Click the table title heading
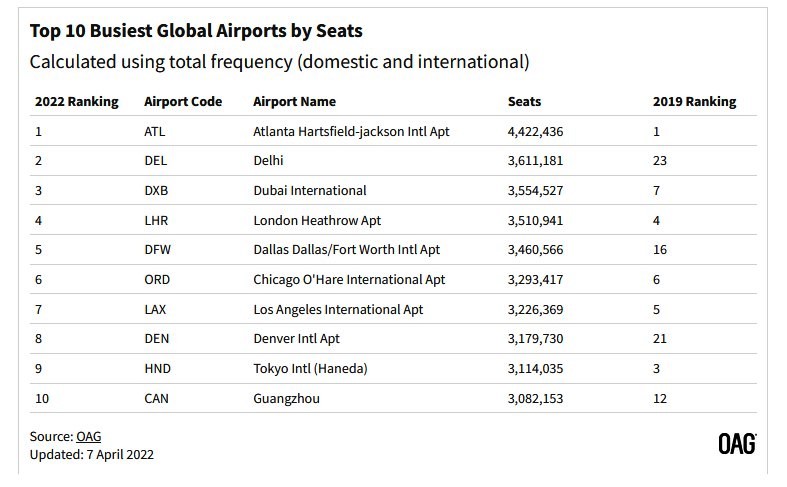This screenshot has height=487, width=787. [x=196, y=31]
